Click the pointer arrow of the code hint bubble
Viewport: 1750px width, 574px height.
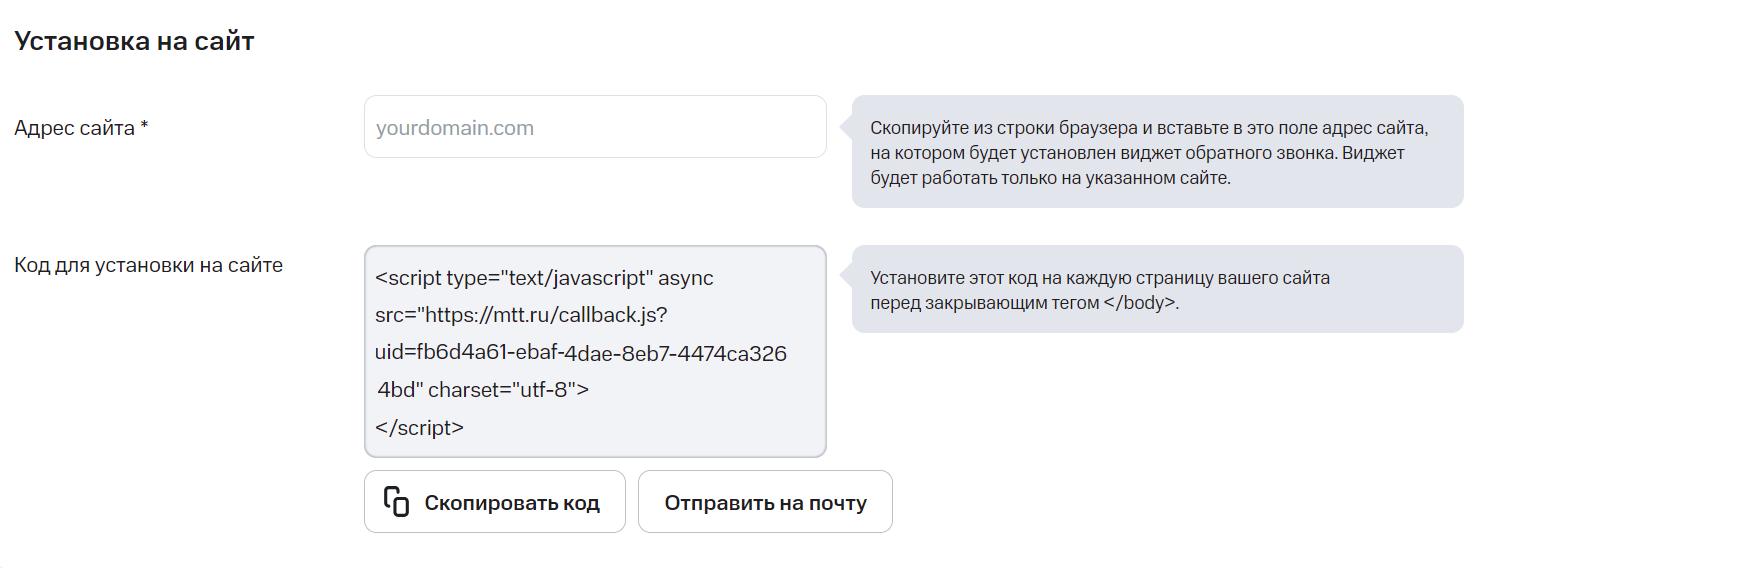846,278
